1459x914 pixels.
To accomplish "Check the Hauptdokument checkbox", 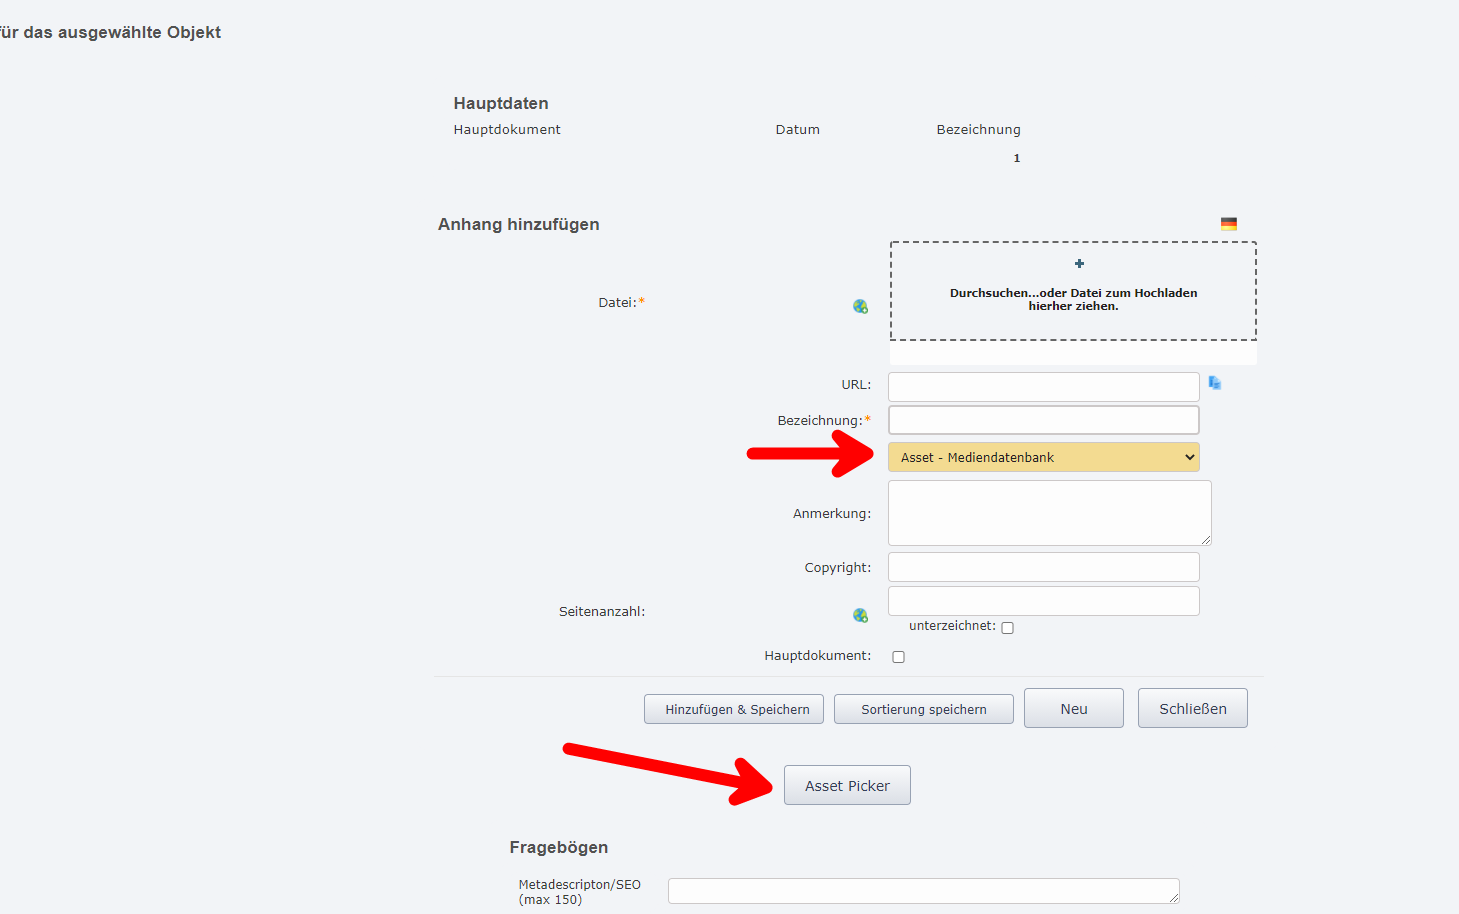I will pos(898,656).
